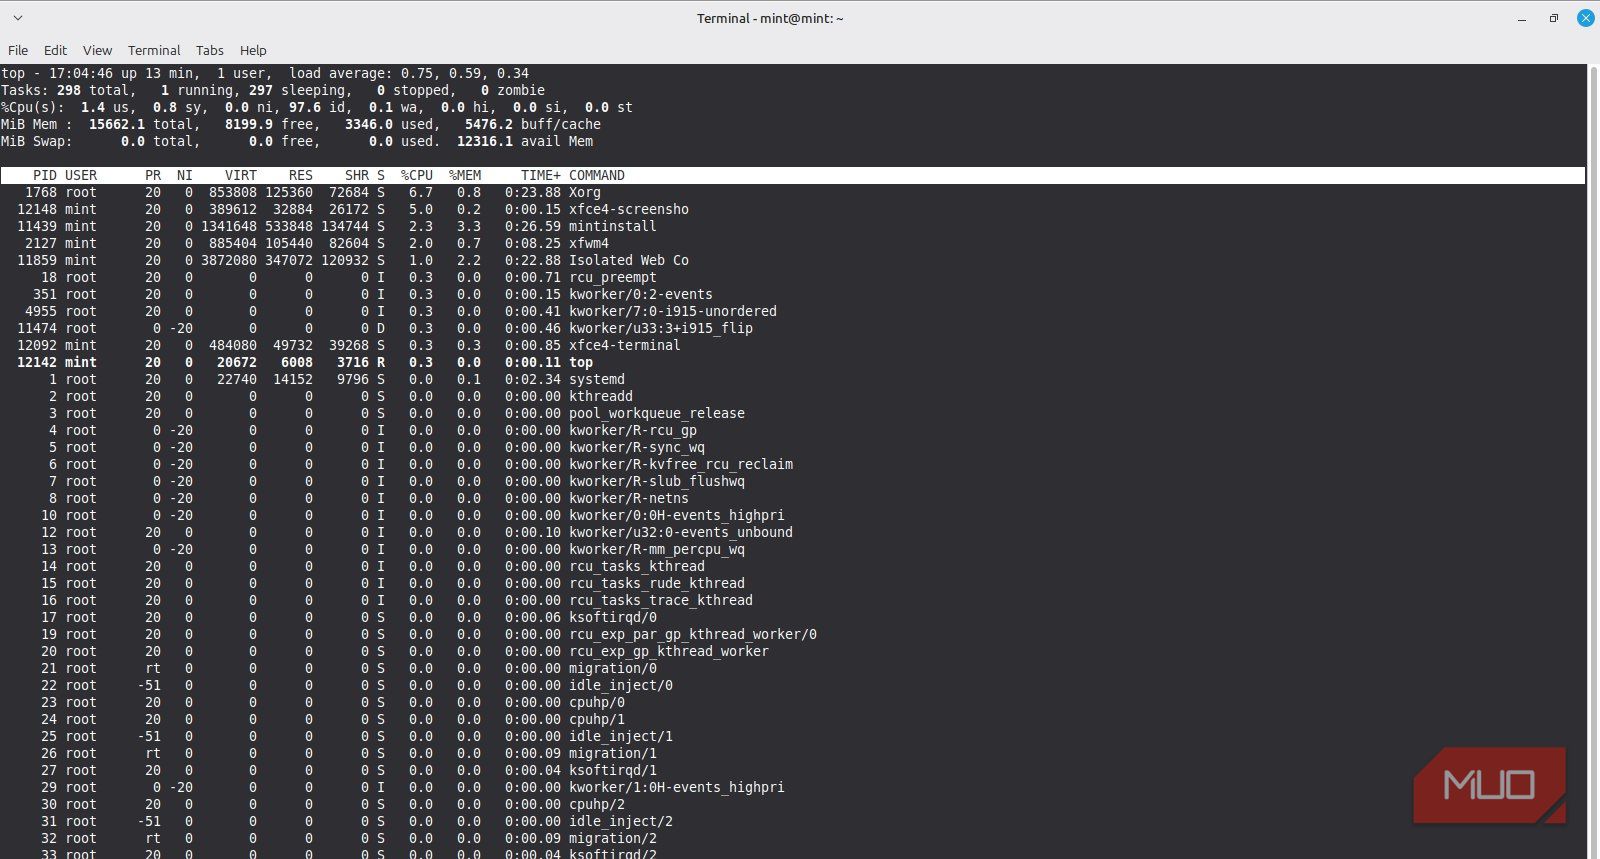Click rcu_tasks_rude_kthread command

pyautogui.click(x=657, y=583)
